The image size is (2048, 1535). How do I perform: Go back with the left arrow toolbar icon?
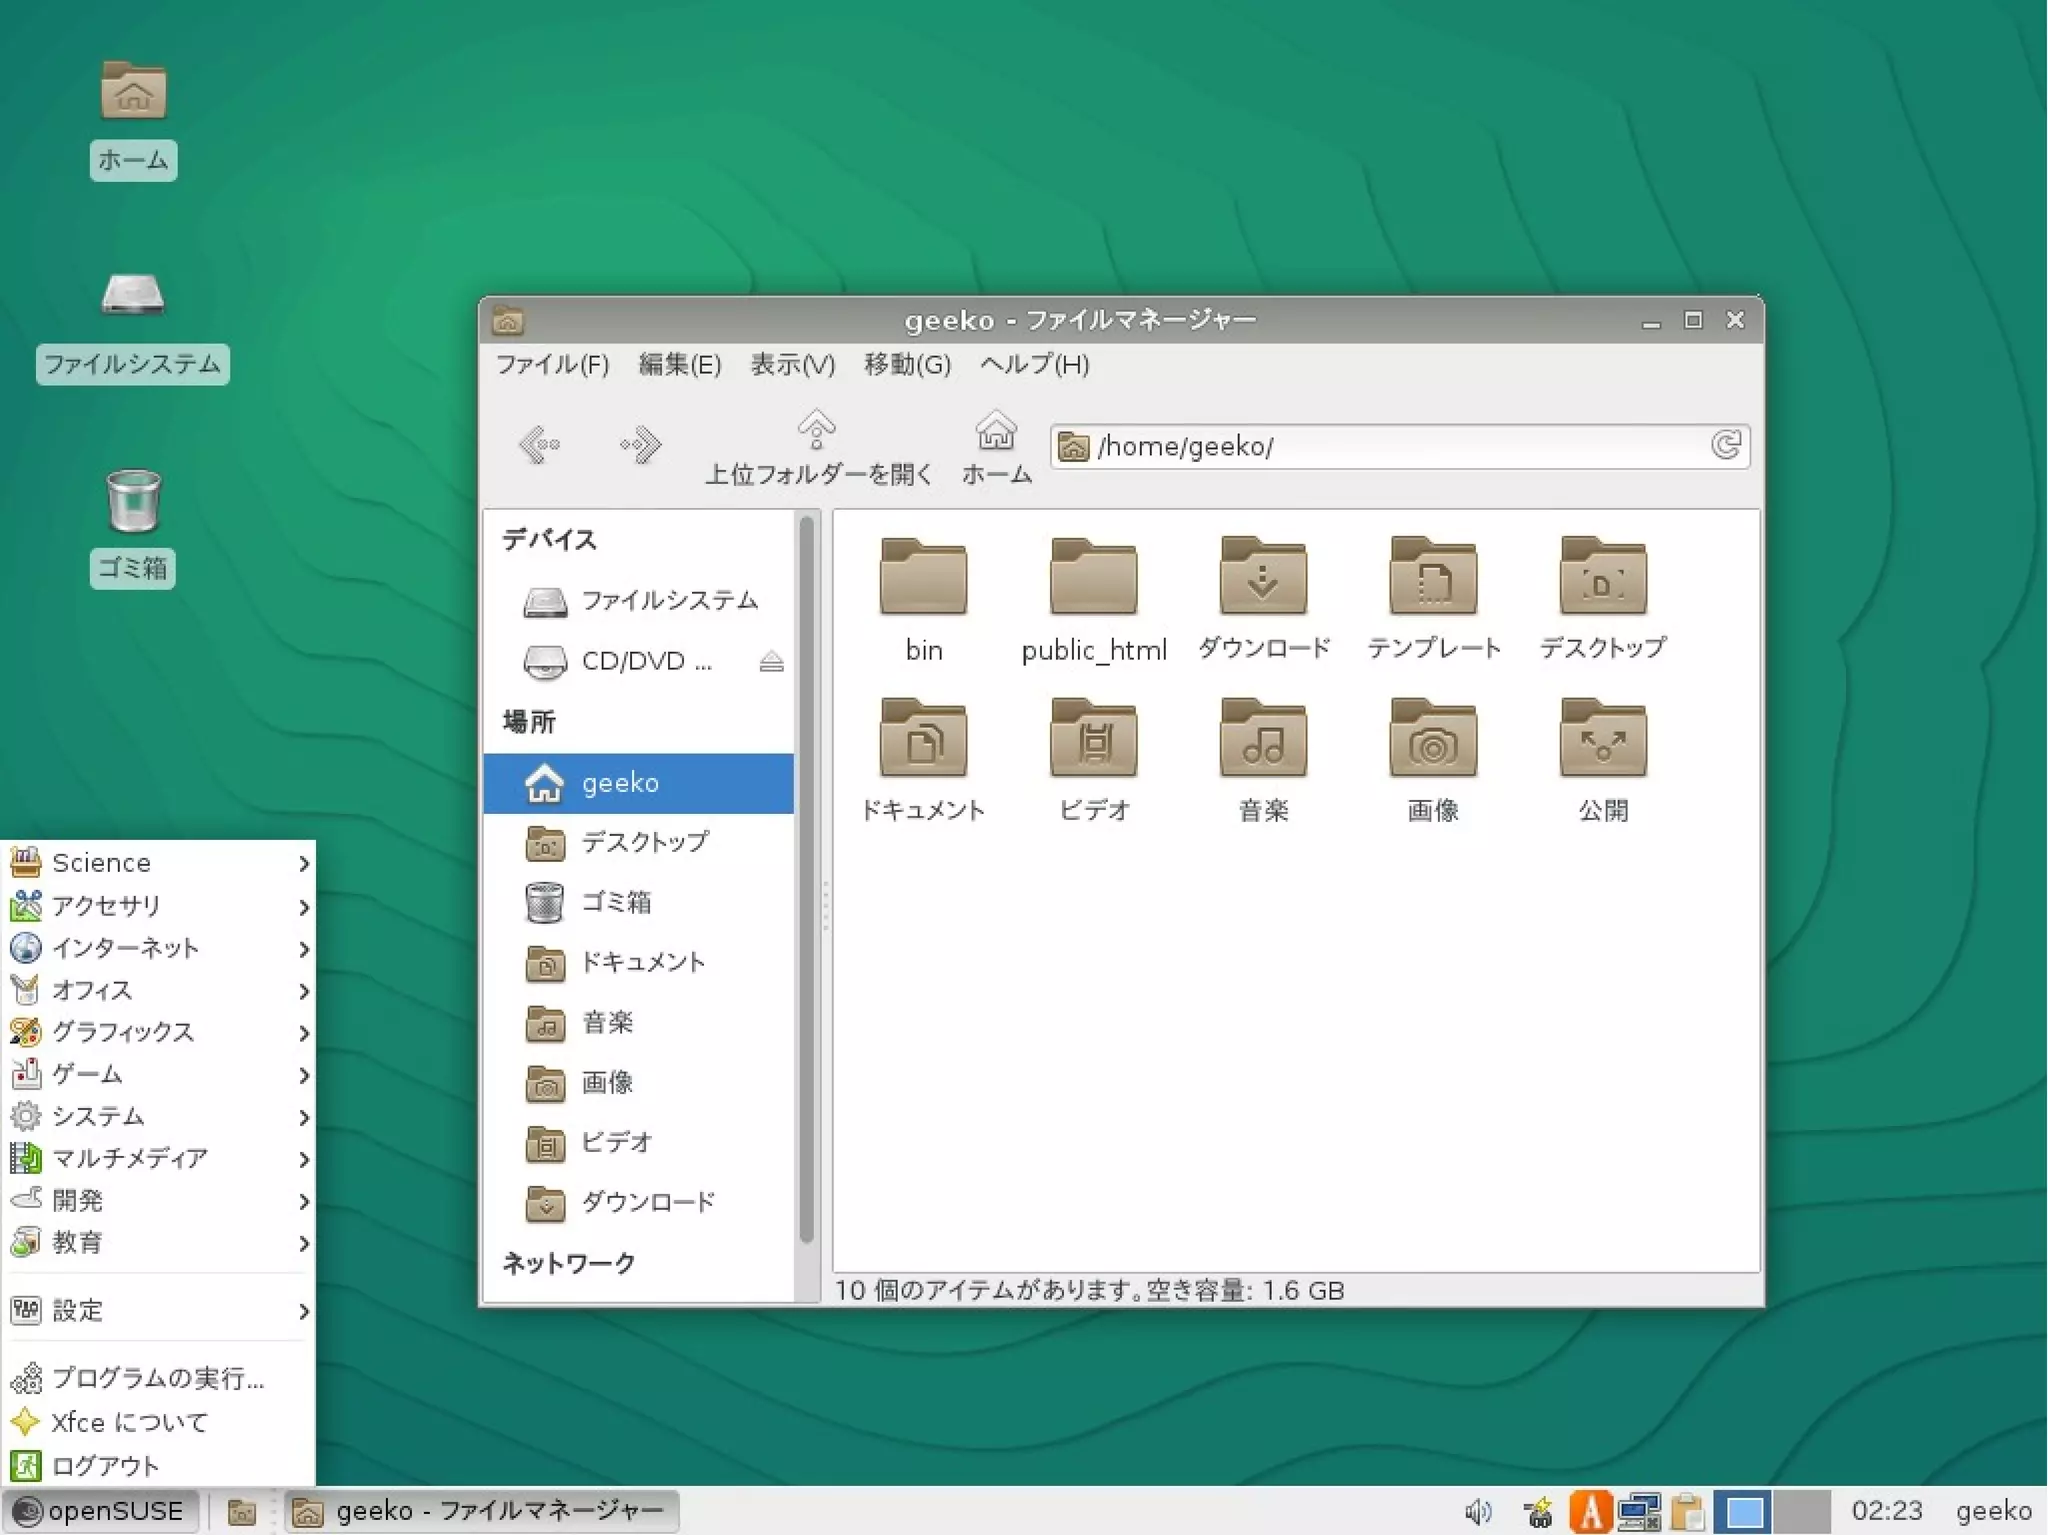[540, 444]
